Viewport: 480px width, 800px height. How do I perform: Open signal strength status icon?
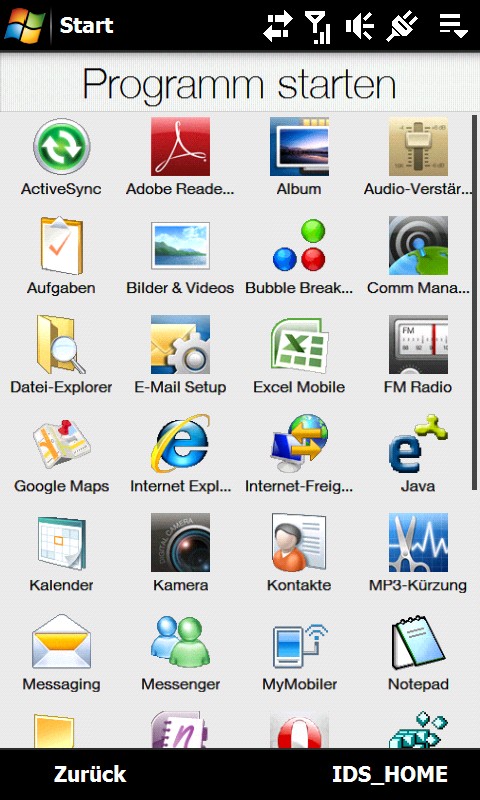pyautogui.click(x=318, y=27)
